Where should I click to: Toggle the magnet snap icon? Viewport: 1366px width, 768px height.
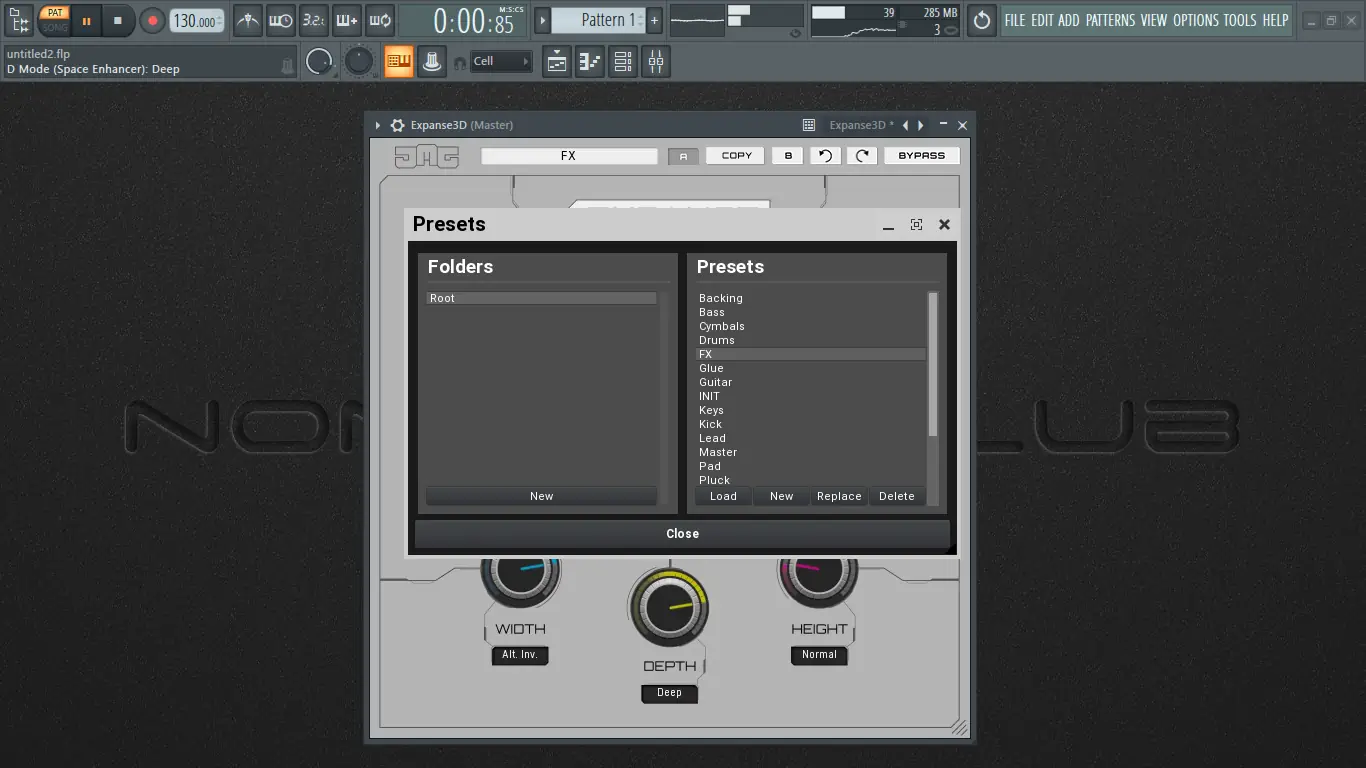pyautogui.click(x=460, y=63)
